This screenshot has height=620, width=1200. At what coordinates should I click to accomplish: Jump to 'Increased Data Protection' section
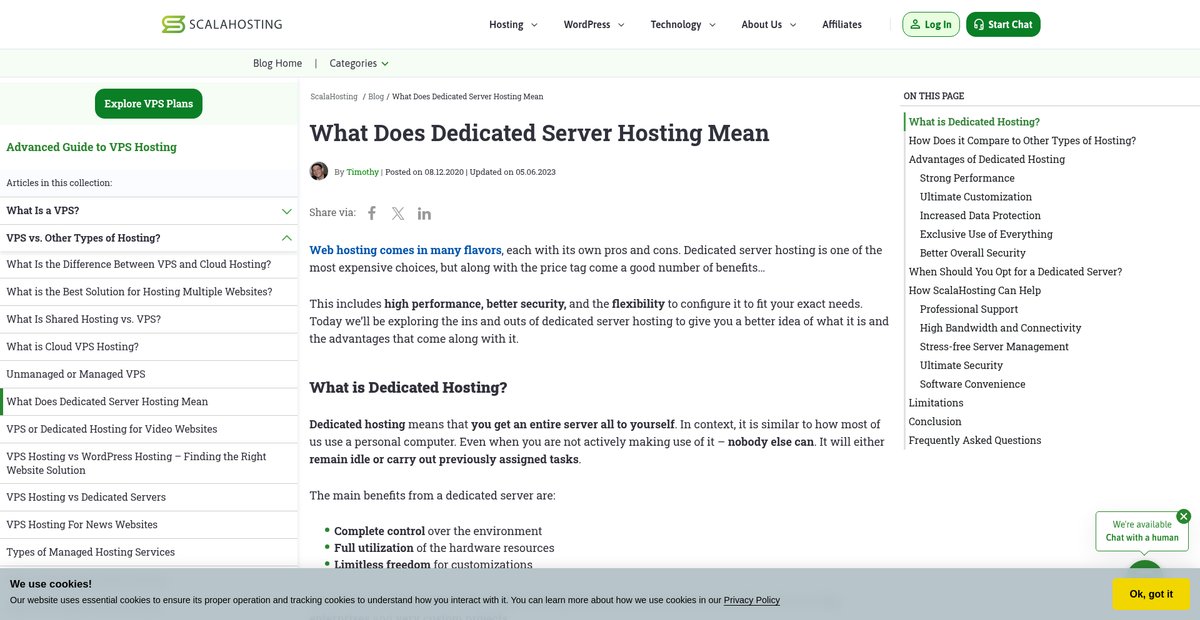(x=980, y=216)
